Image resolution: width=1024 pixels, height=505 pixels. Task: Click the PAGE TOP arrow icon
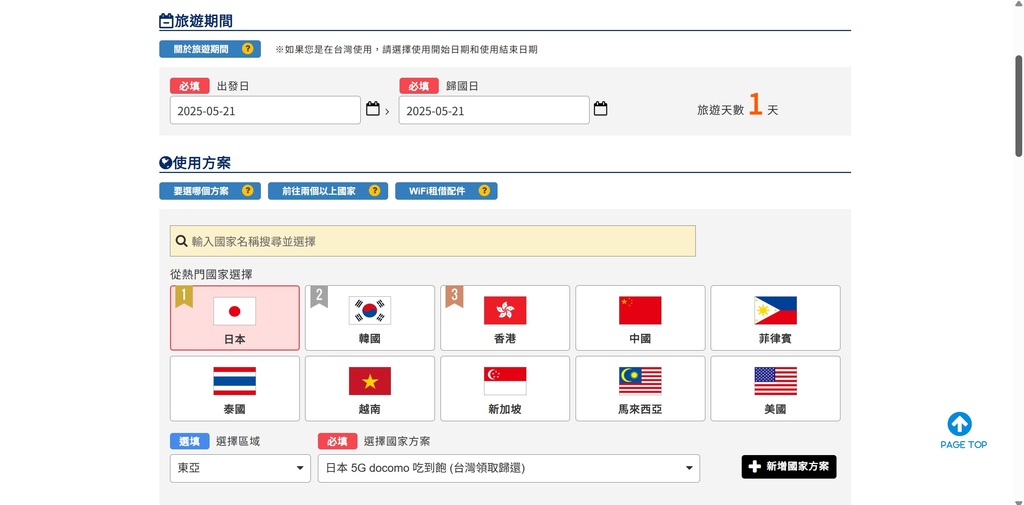[x=959, y=424]
